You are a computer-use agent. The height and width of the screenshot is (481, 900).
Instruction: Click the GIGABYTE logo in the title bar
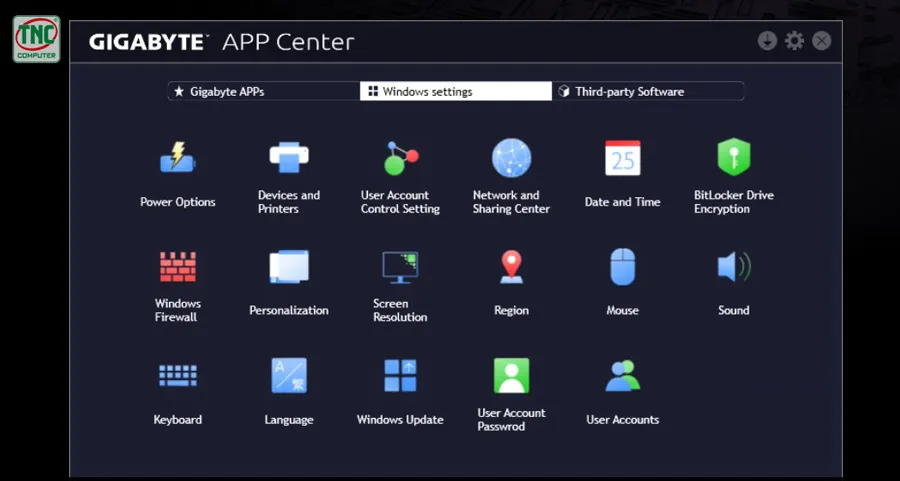click(149, 42)
